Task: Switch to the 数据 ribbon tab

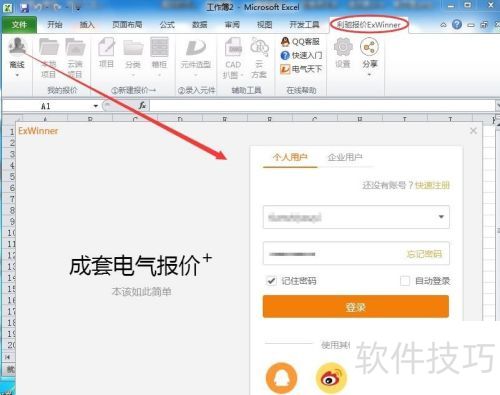Action: pyautogui.click(x=200, y=25)
